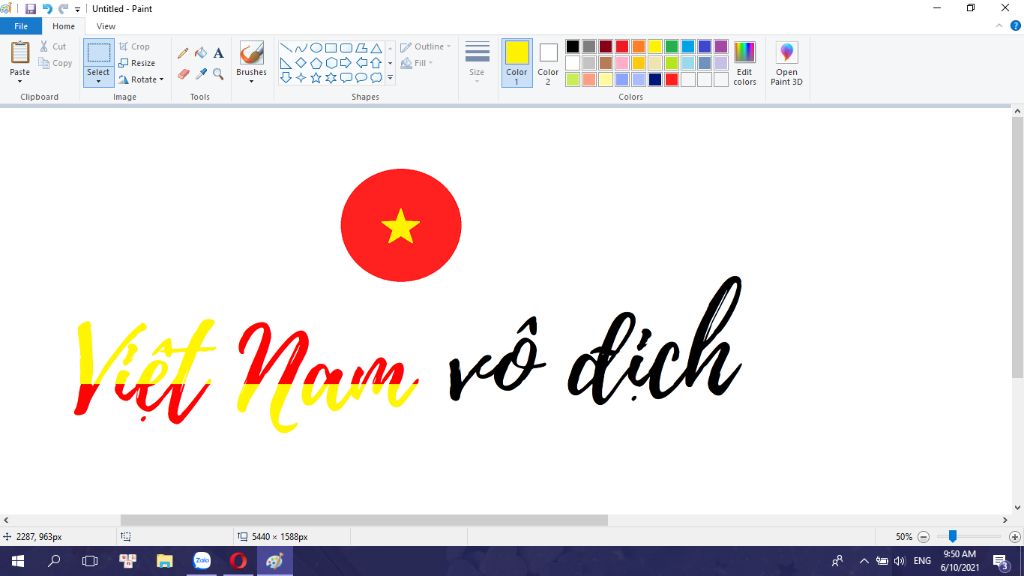The image size is (1024, 576).
Task: Choose the Down arrow shape
Action: 286,78
